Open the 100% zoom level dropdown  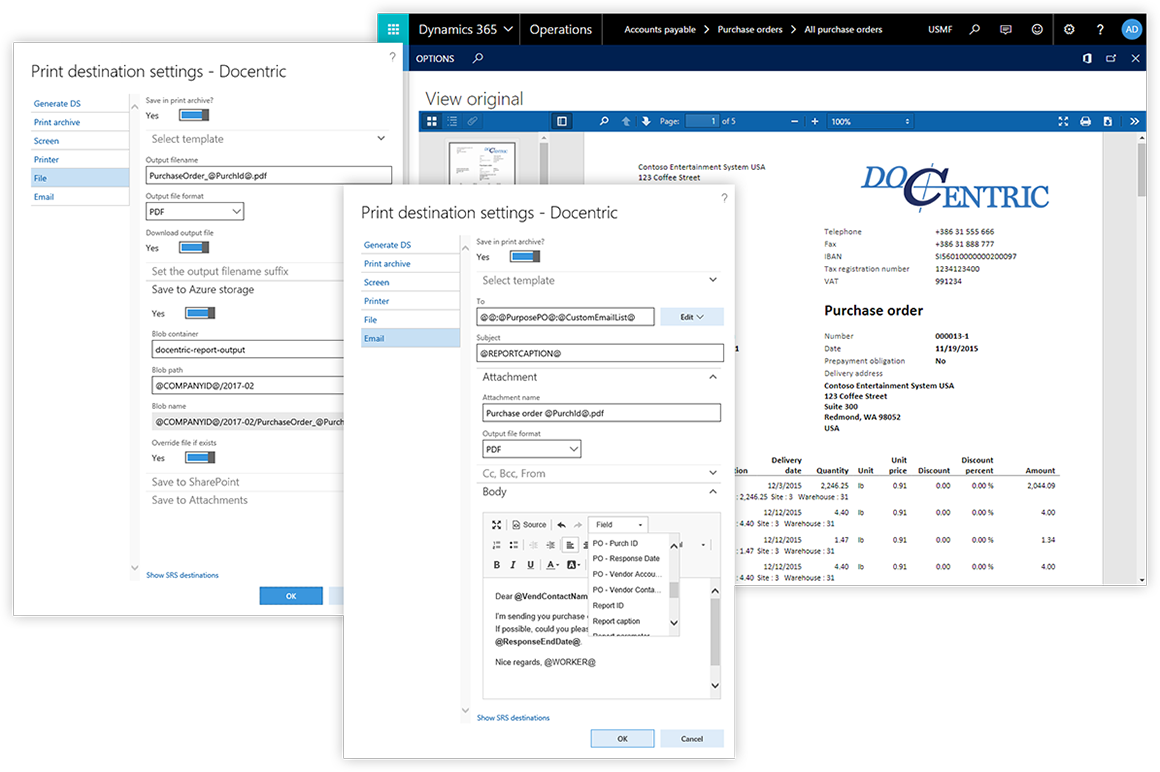pos(870,121)
